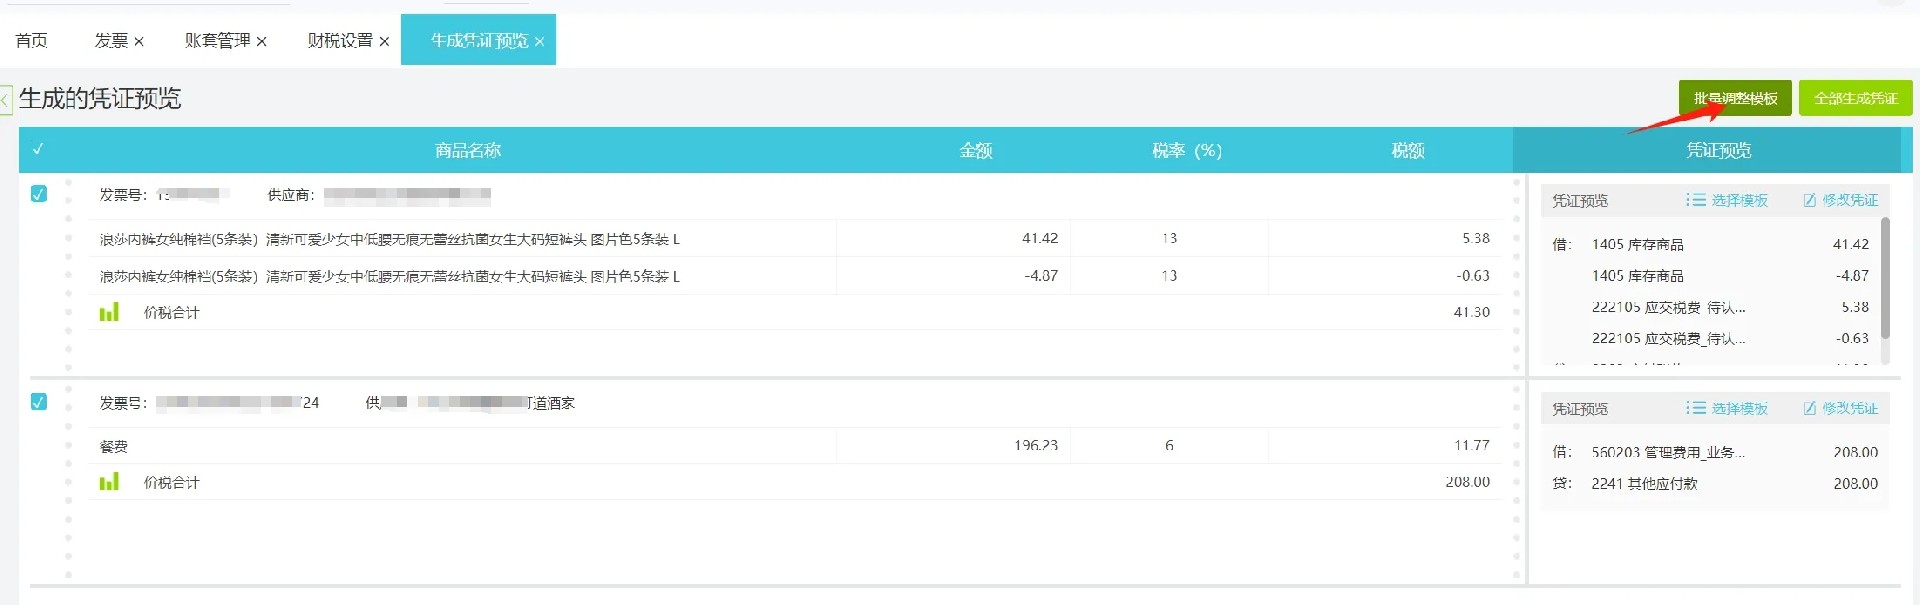Close the 财税设置 tab
The width and height of the screenshot is (1920, 605).
pyautogui.click(x=384, y=41)
